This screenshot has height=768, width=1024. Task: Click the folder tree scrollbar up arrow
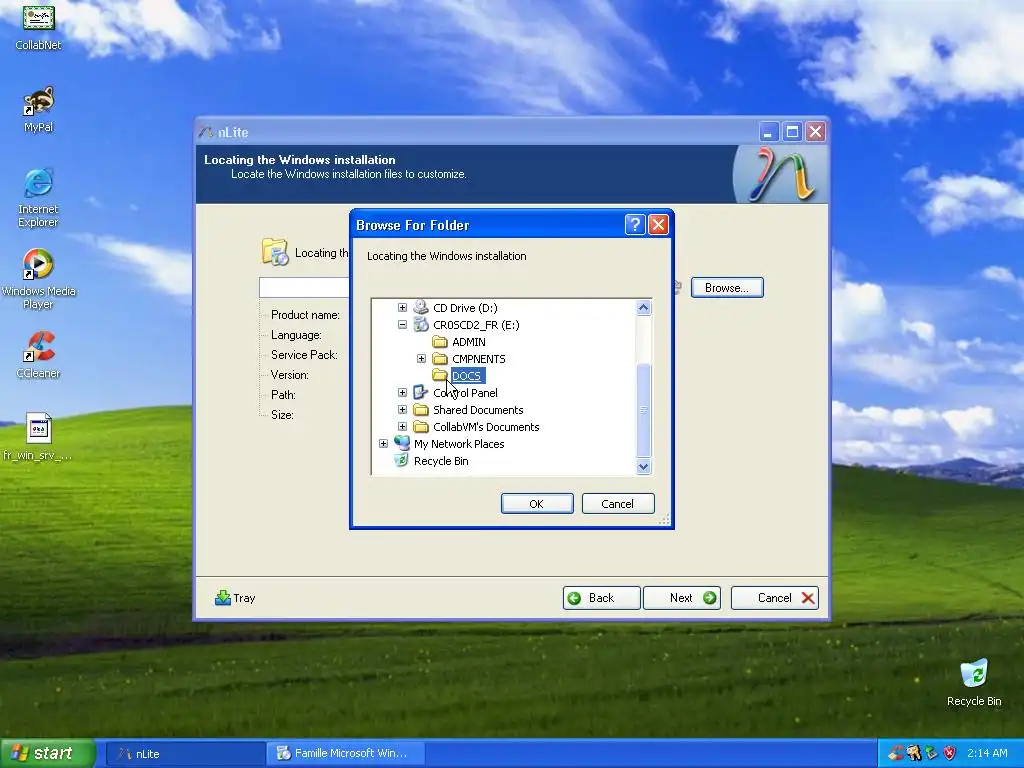click(643, 308)
